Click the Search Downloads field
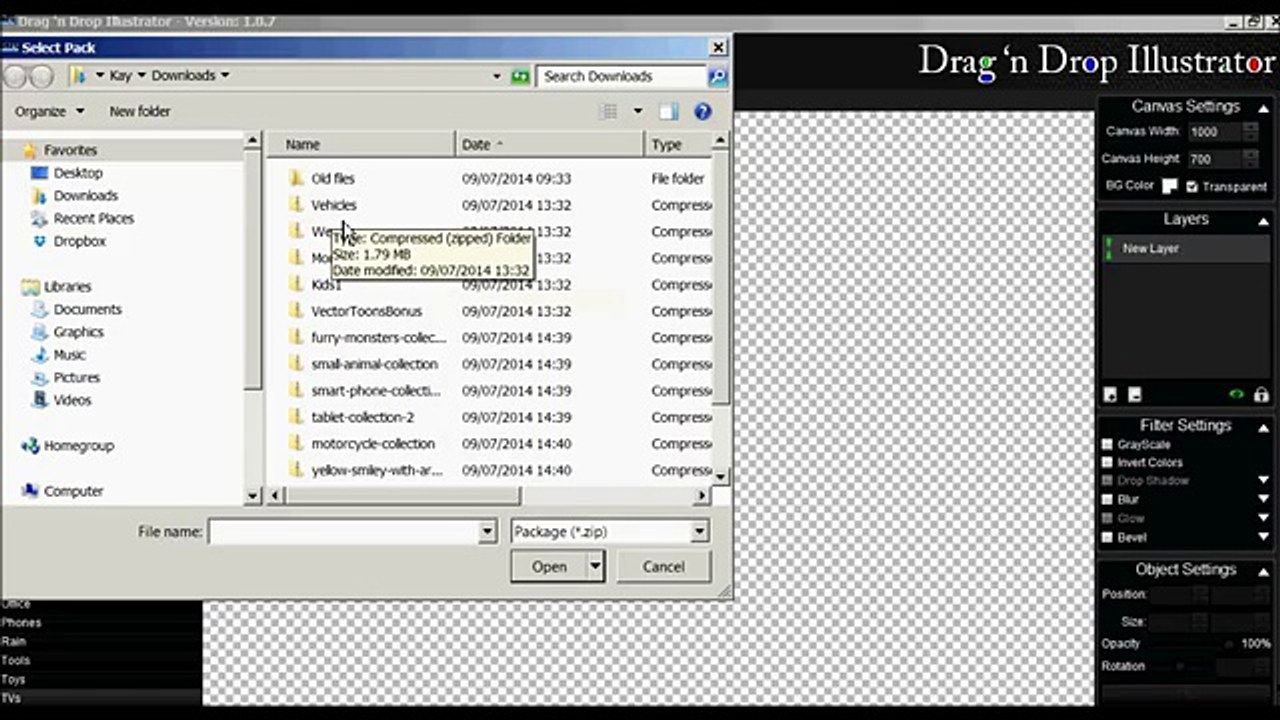 click(622, 76)
